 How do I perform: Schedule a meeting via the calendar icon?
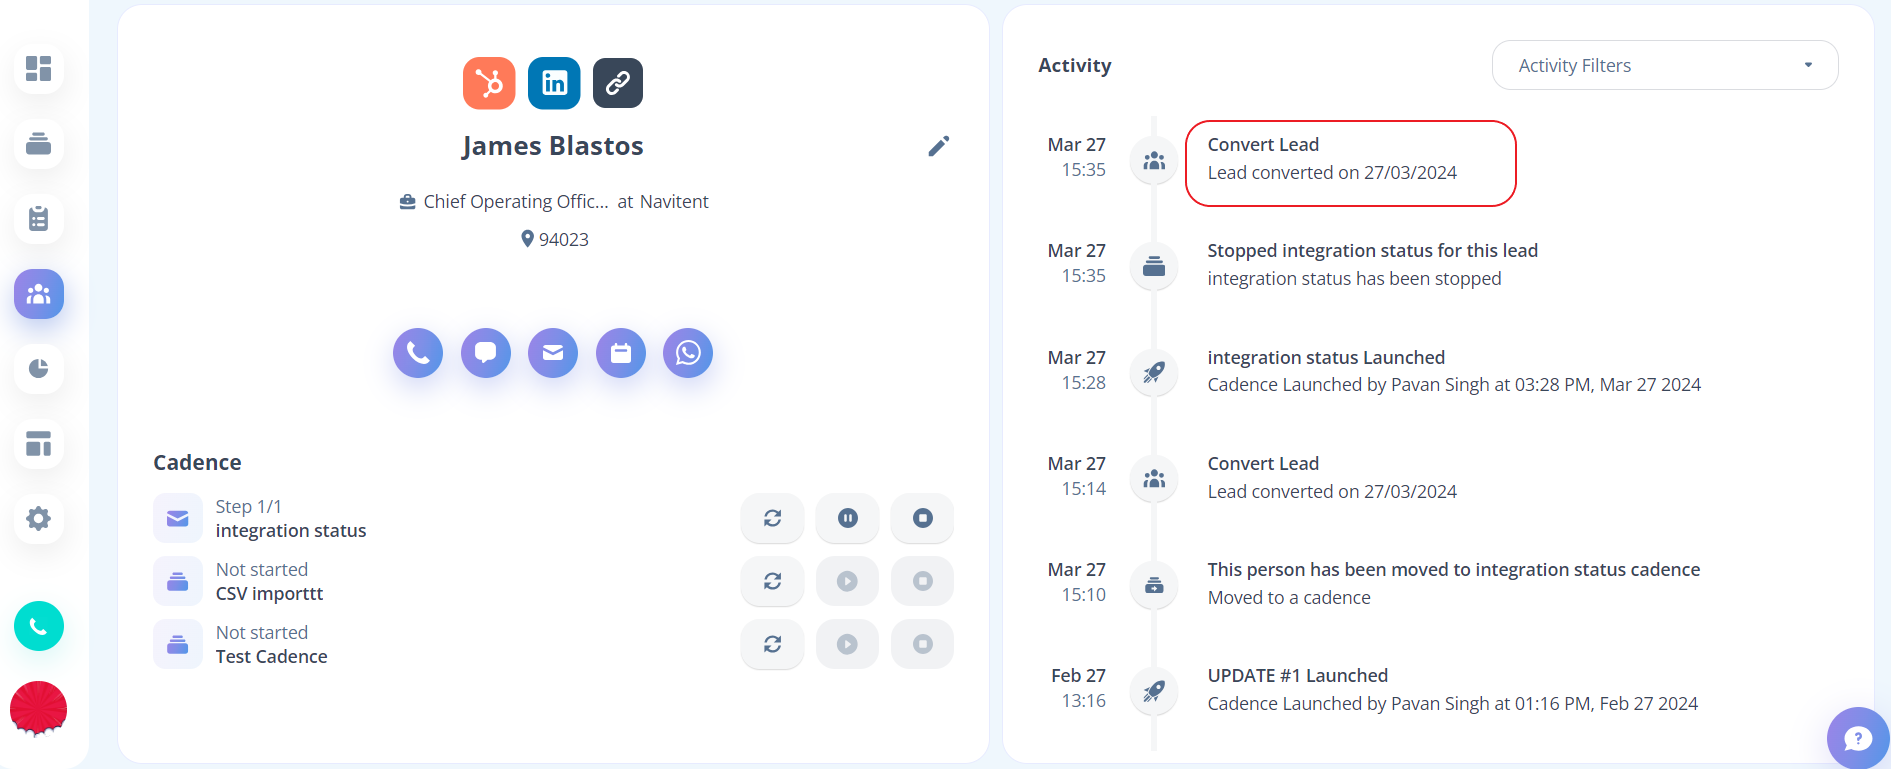click(x=621, y=353)
